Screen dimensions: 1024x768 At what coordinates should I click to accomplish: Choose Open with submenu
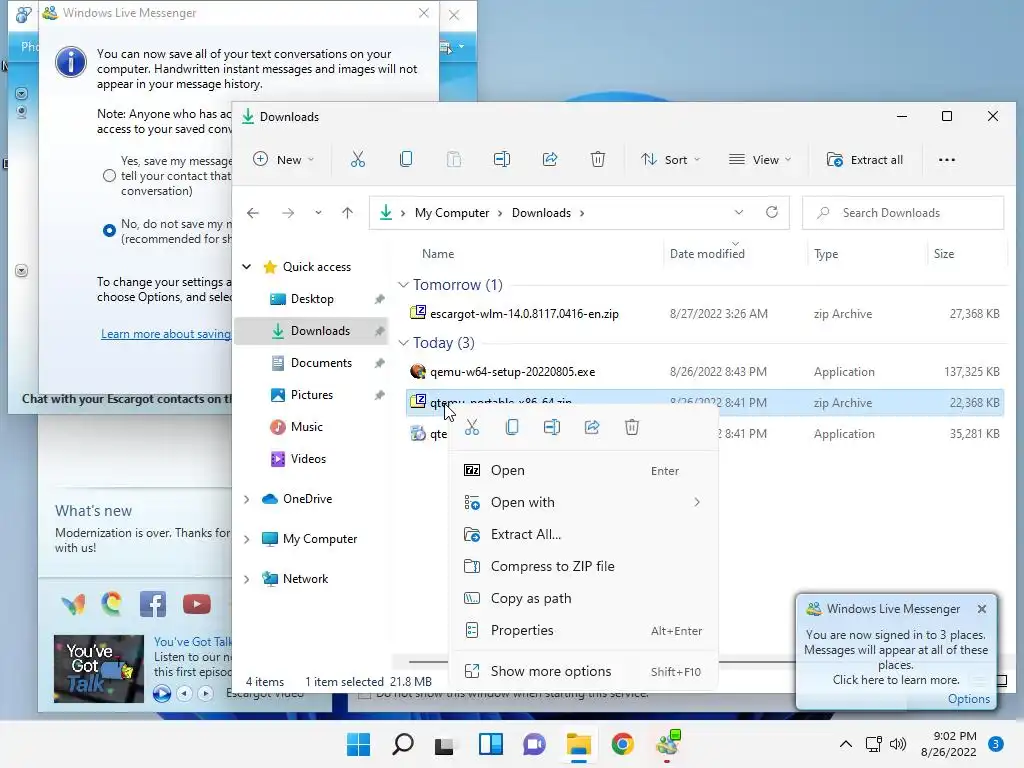click(584, 502)
